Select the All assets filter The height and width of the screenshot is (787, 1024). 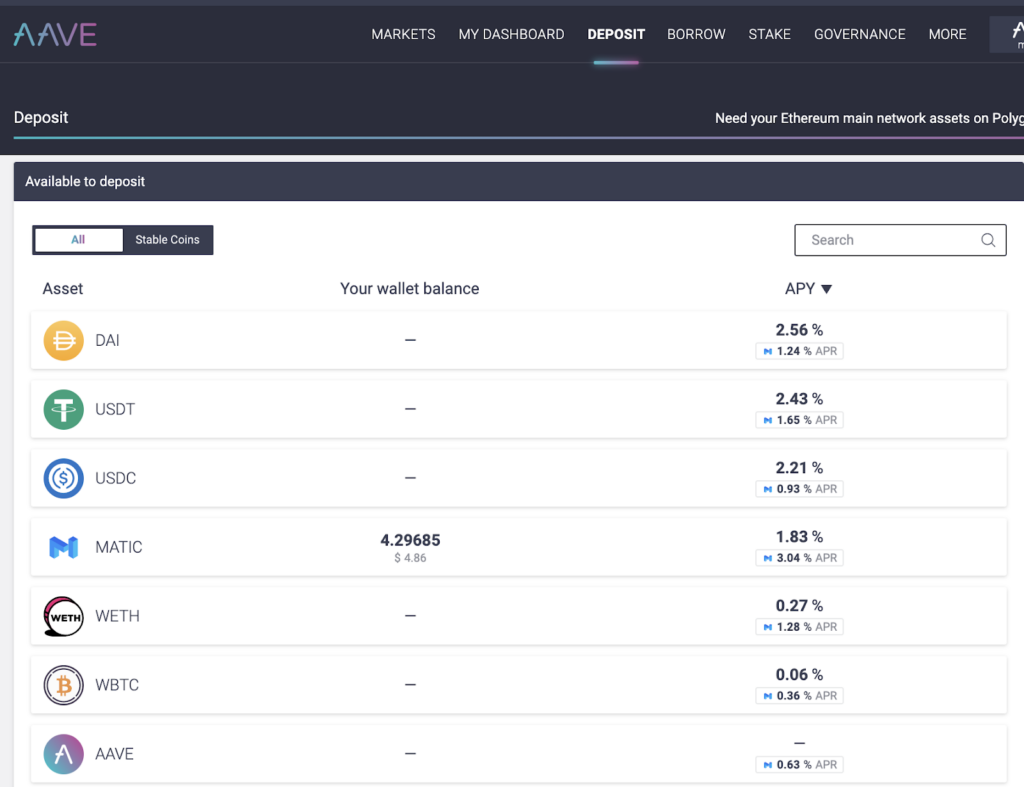(x=78, y=240)
